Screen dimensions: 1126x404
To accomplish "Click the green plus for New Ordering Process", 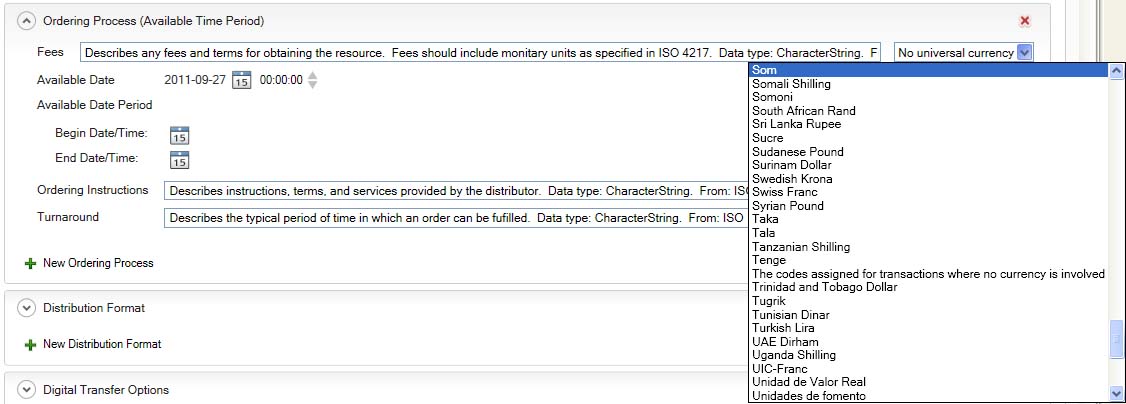I will point(30,264).
